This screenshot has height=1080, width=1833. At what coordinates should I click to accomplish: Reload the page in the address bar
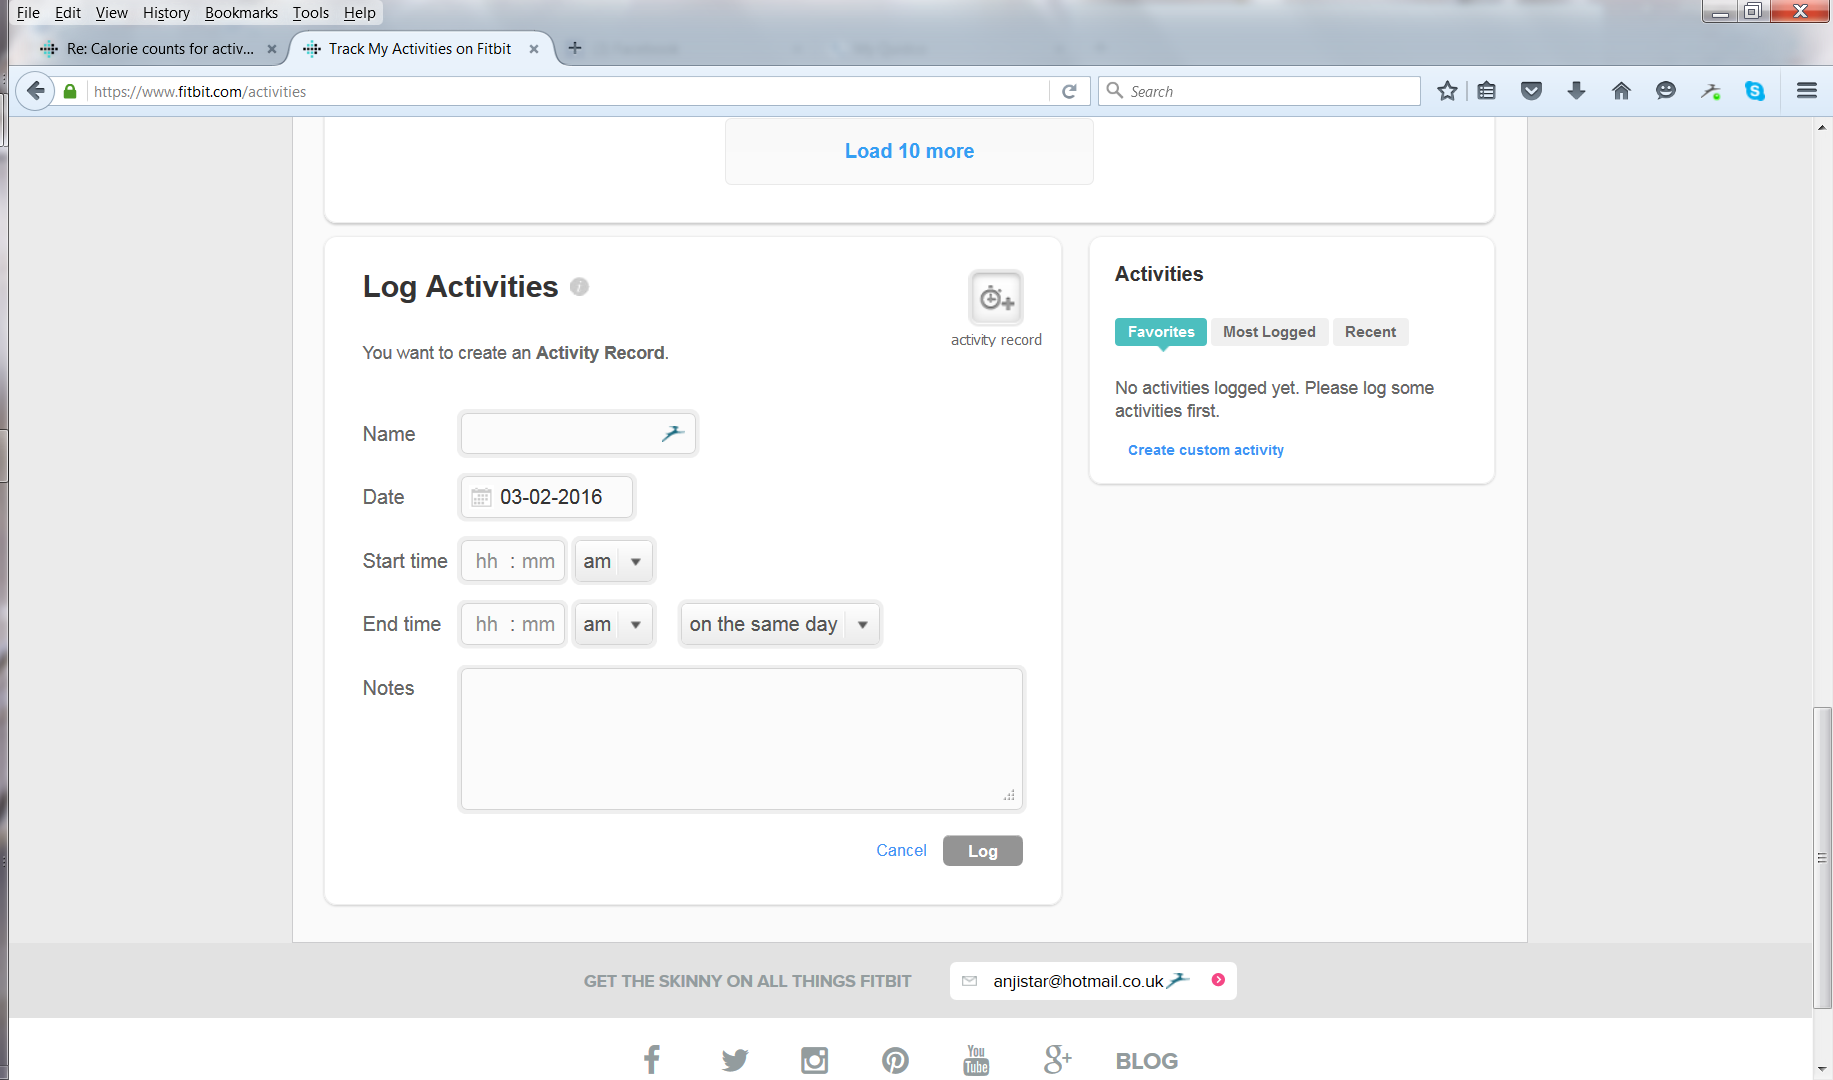click(1069, 91)
